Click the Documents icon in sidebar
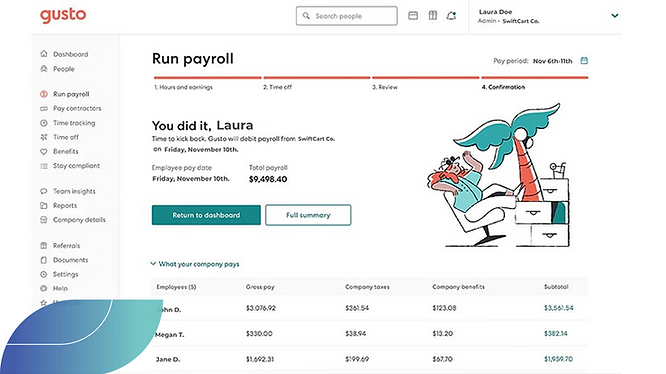 pyautogui.click(x=44, y=260)
